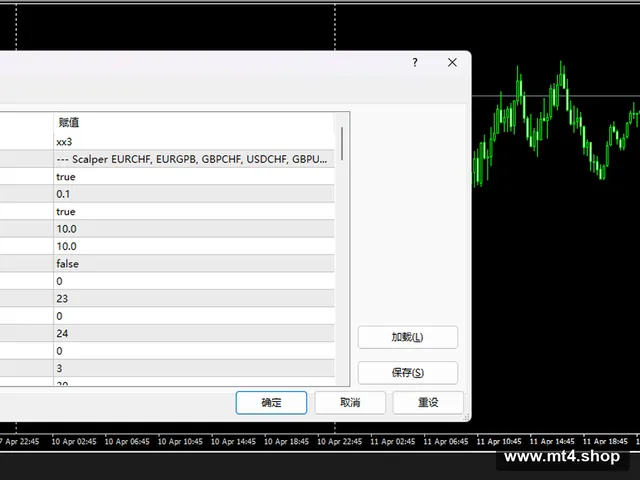
Task: Select the true value above 0.1
Action: 194,177
